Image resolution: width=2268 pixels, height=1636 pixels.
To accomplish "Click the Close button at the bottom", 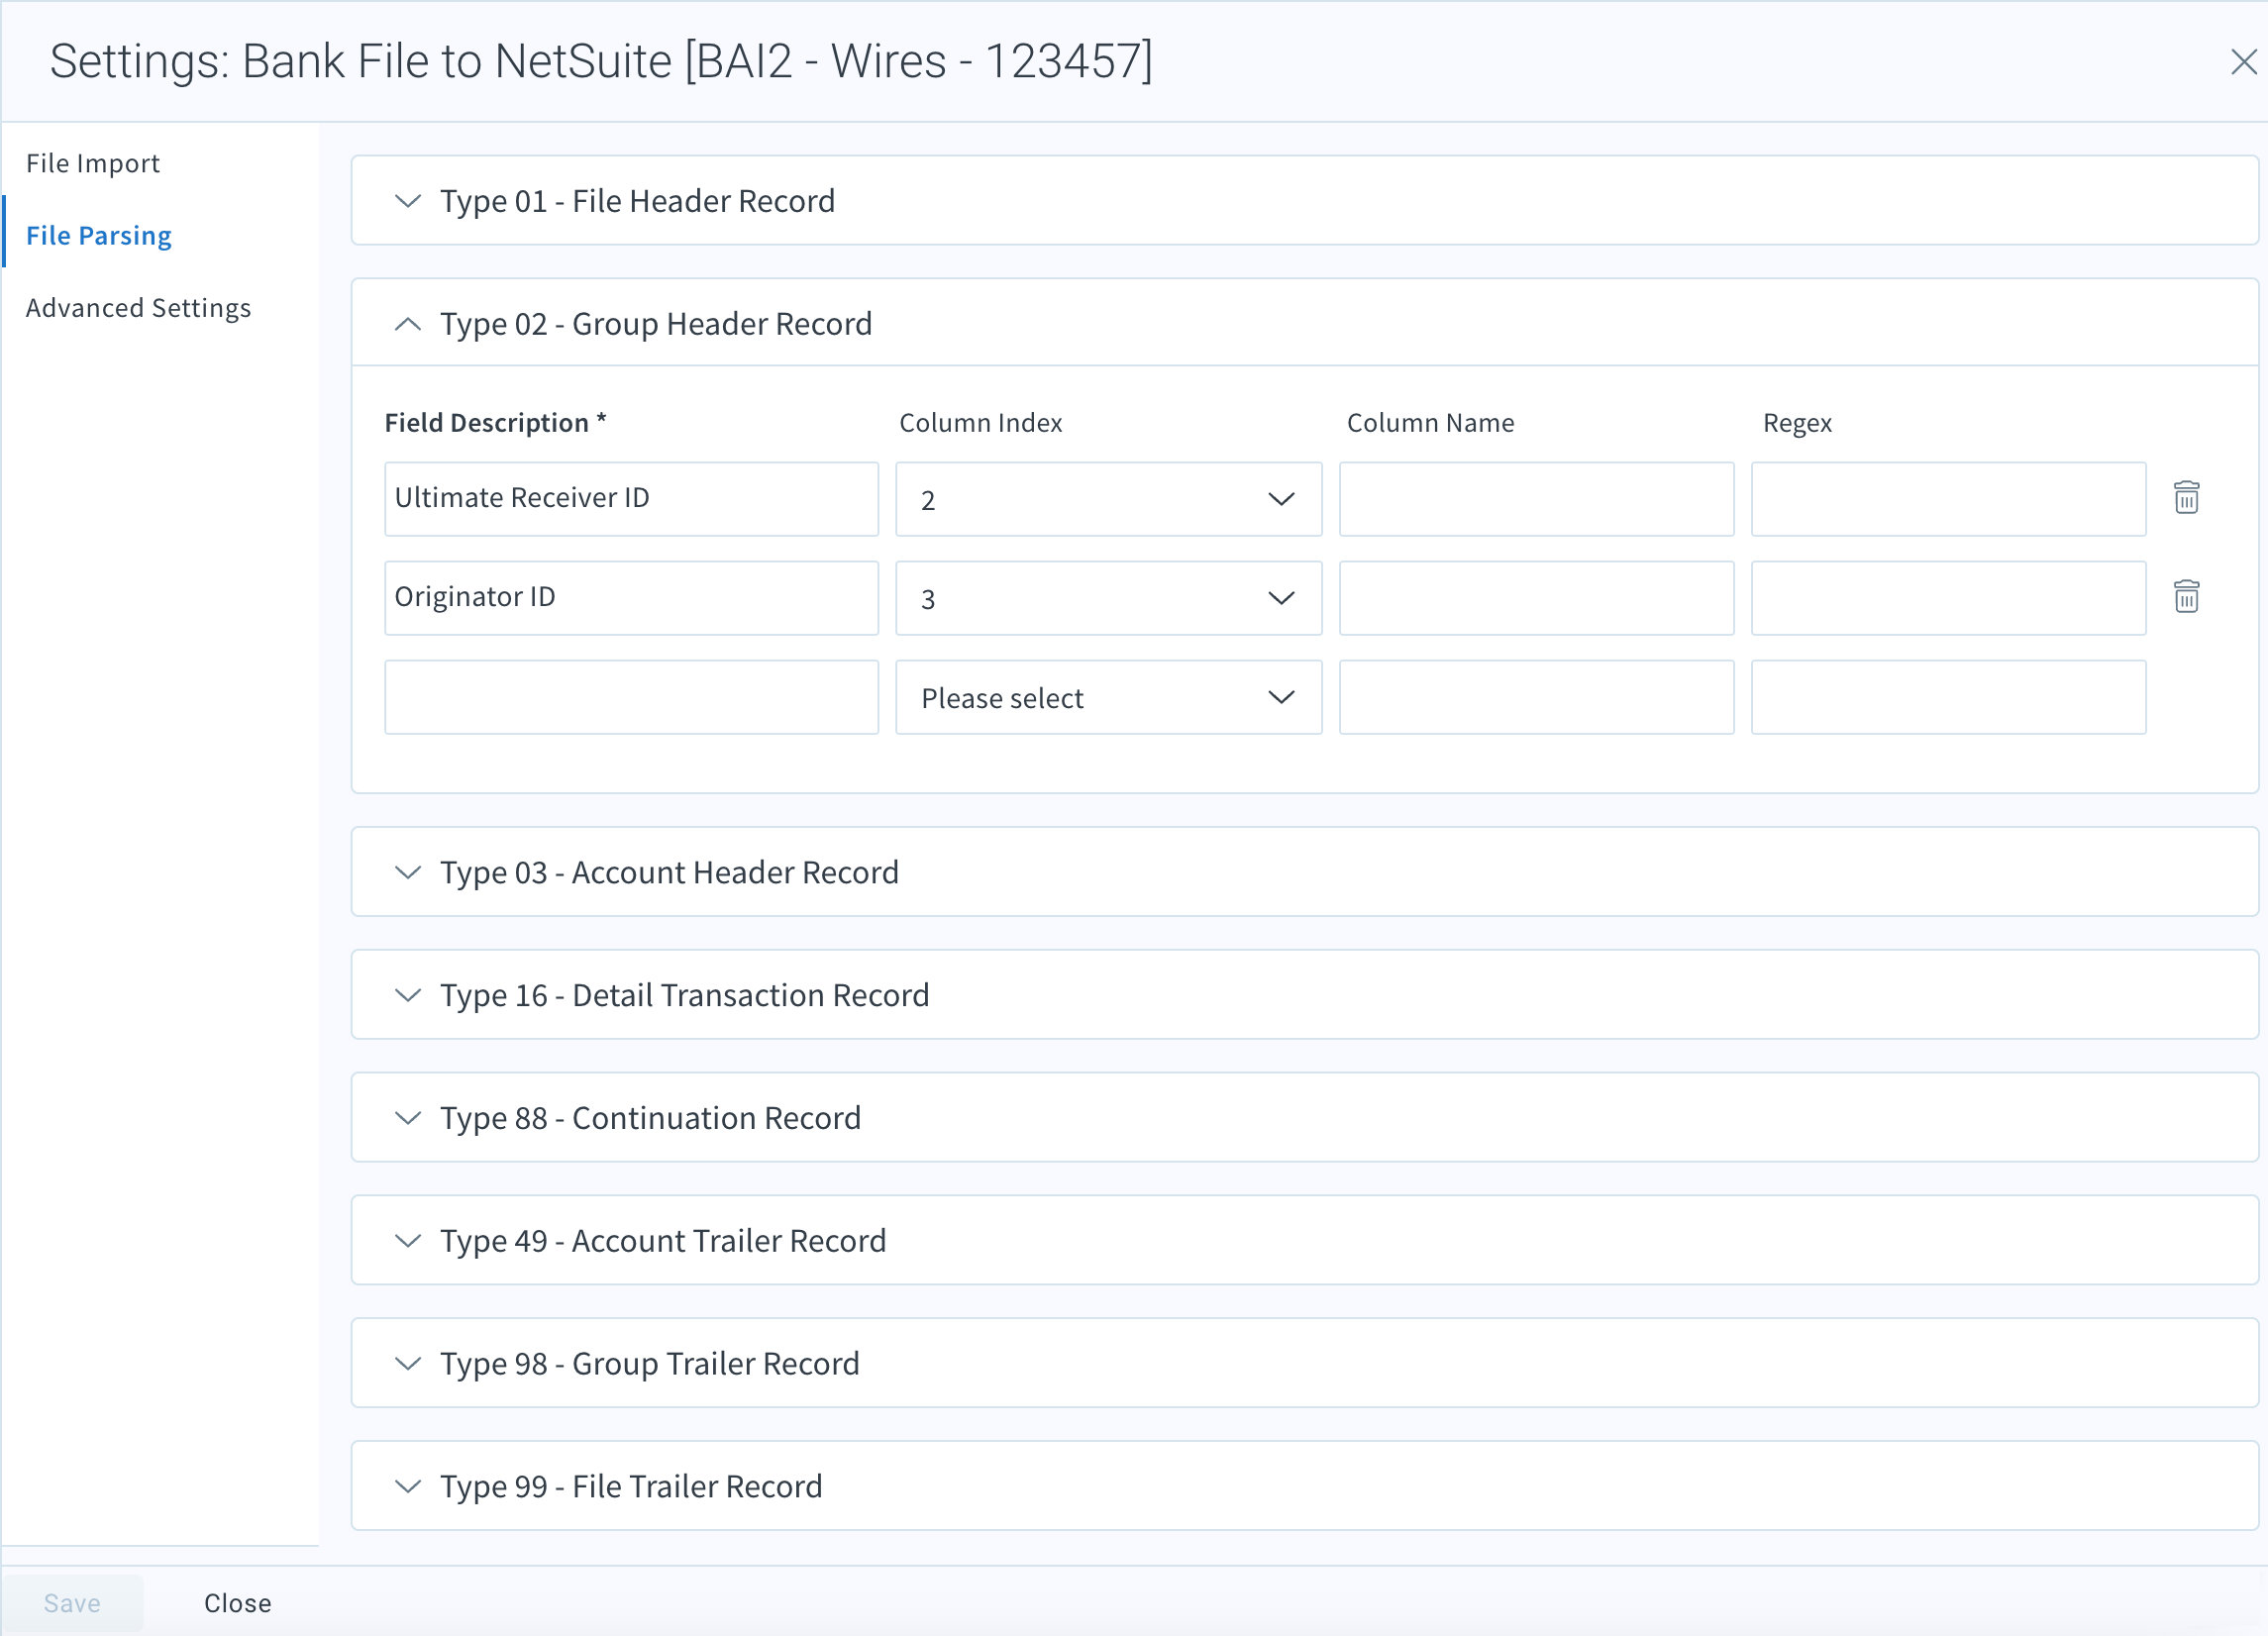I will point(237,1602).
